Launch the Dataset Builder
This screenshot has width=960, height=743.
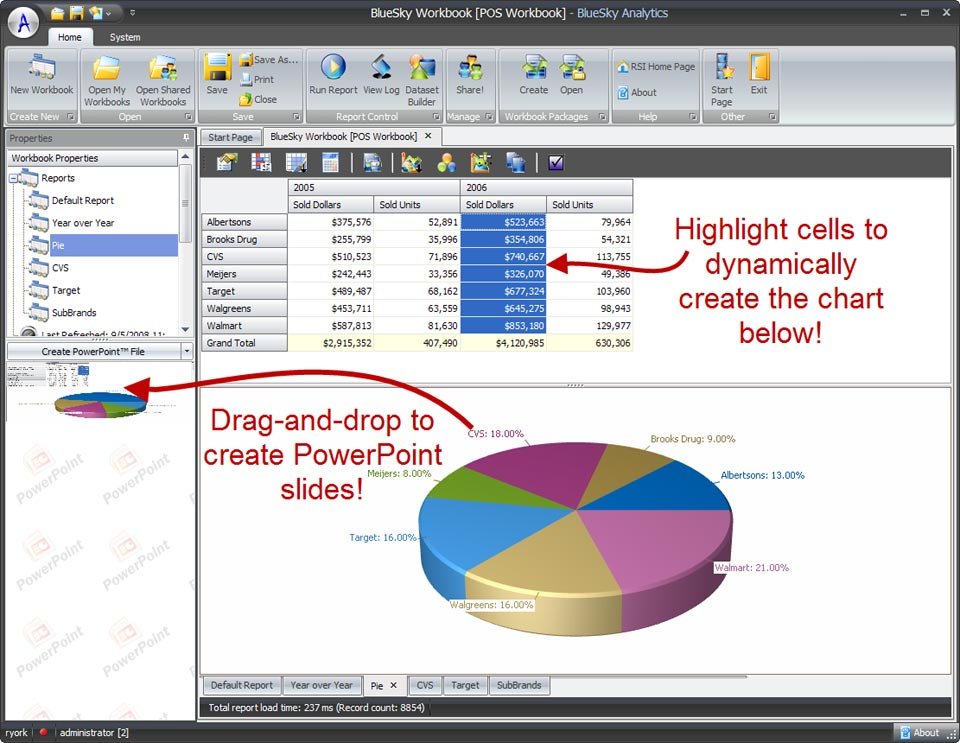coord(422,80)
